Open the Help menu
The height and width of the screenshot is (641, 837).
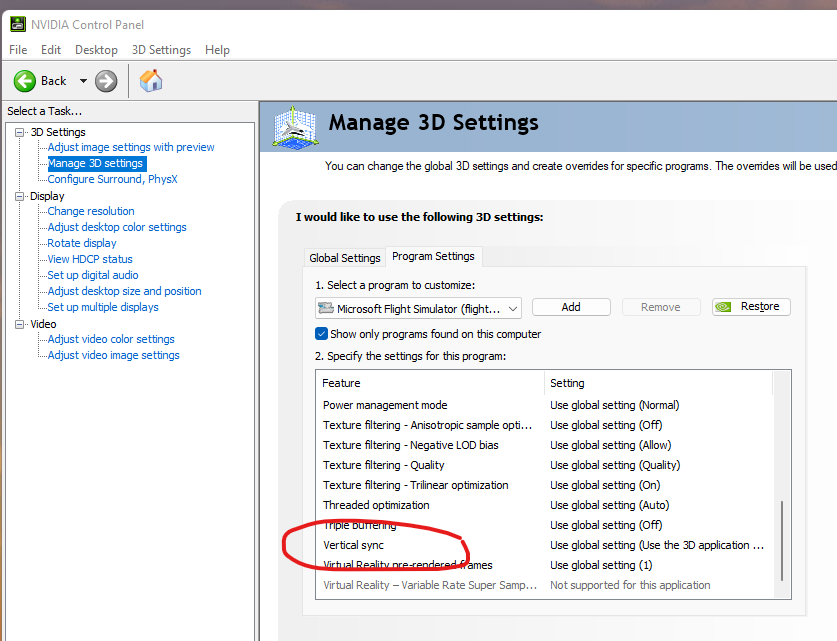point(217,50)
